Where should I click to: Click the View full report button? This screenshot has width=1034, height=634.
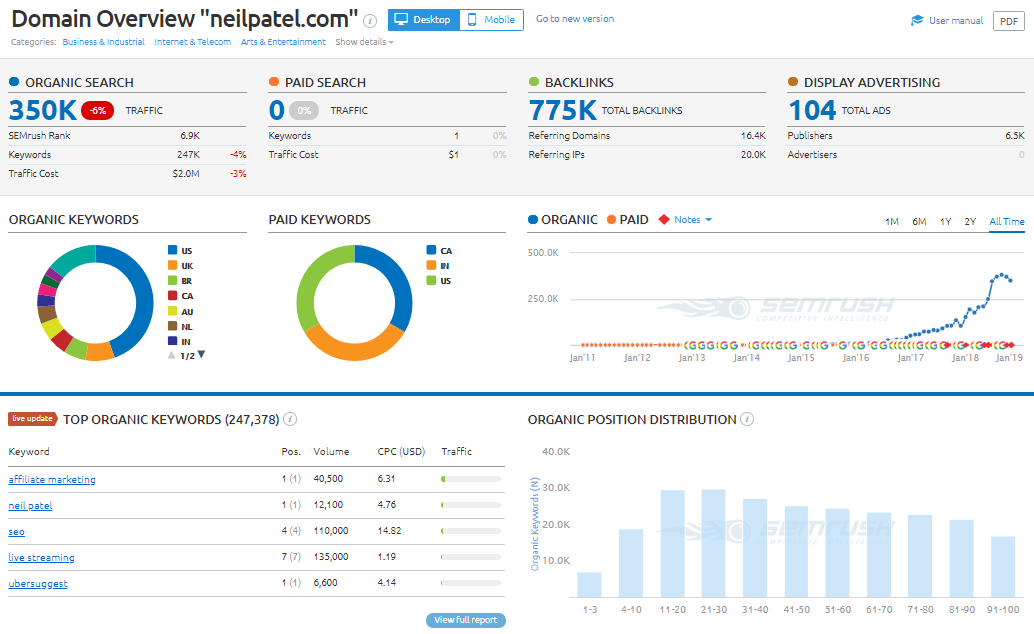[465, 620]
